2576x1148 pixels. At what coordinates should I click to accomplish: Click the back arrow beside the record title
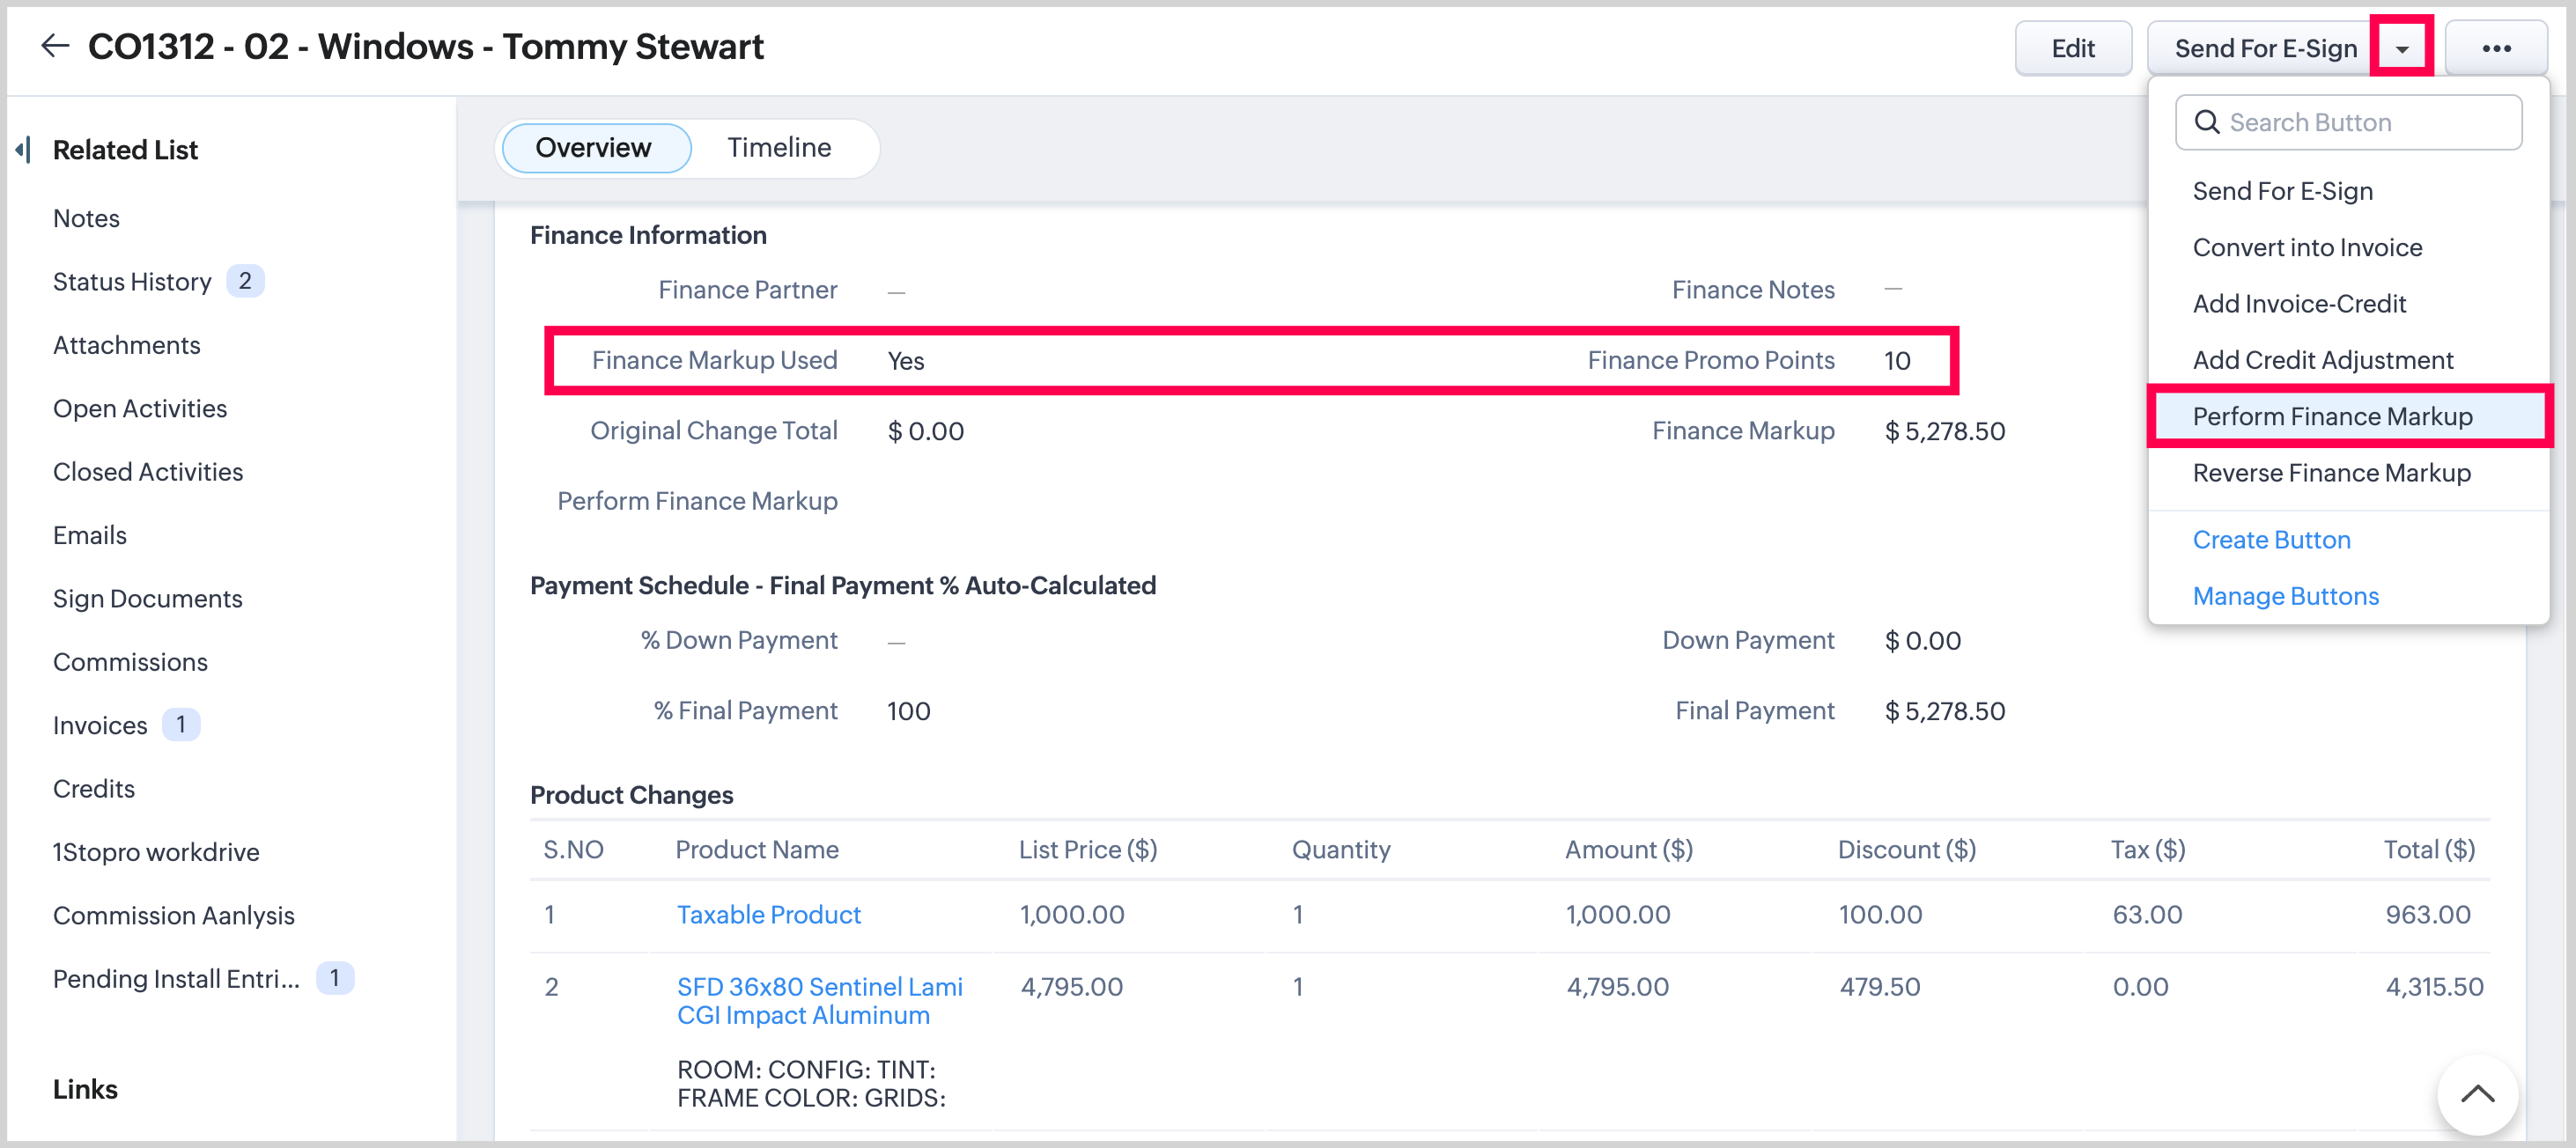(x=55, y=46)
